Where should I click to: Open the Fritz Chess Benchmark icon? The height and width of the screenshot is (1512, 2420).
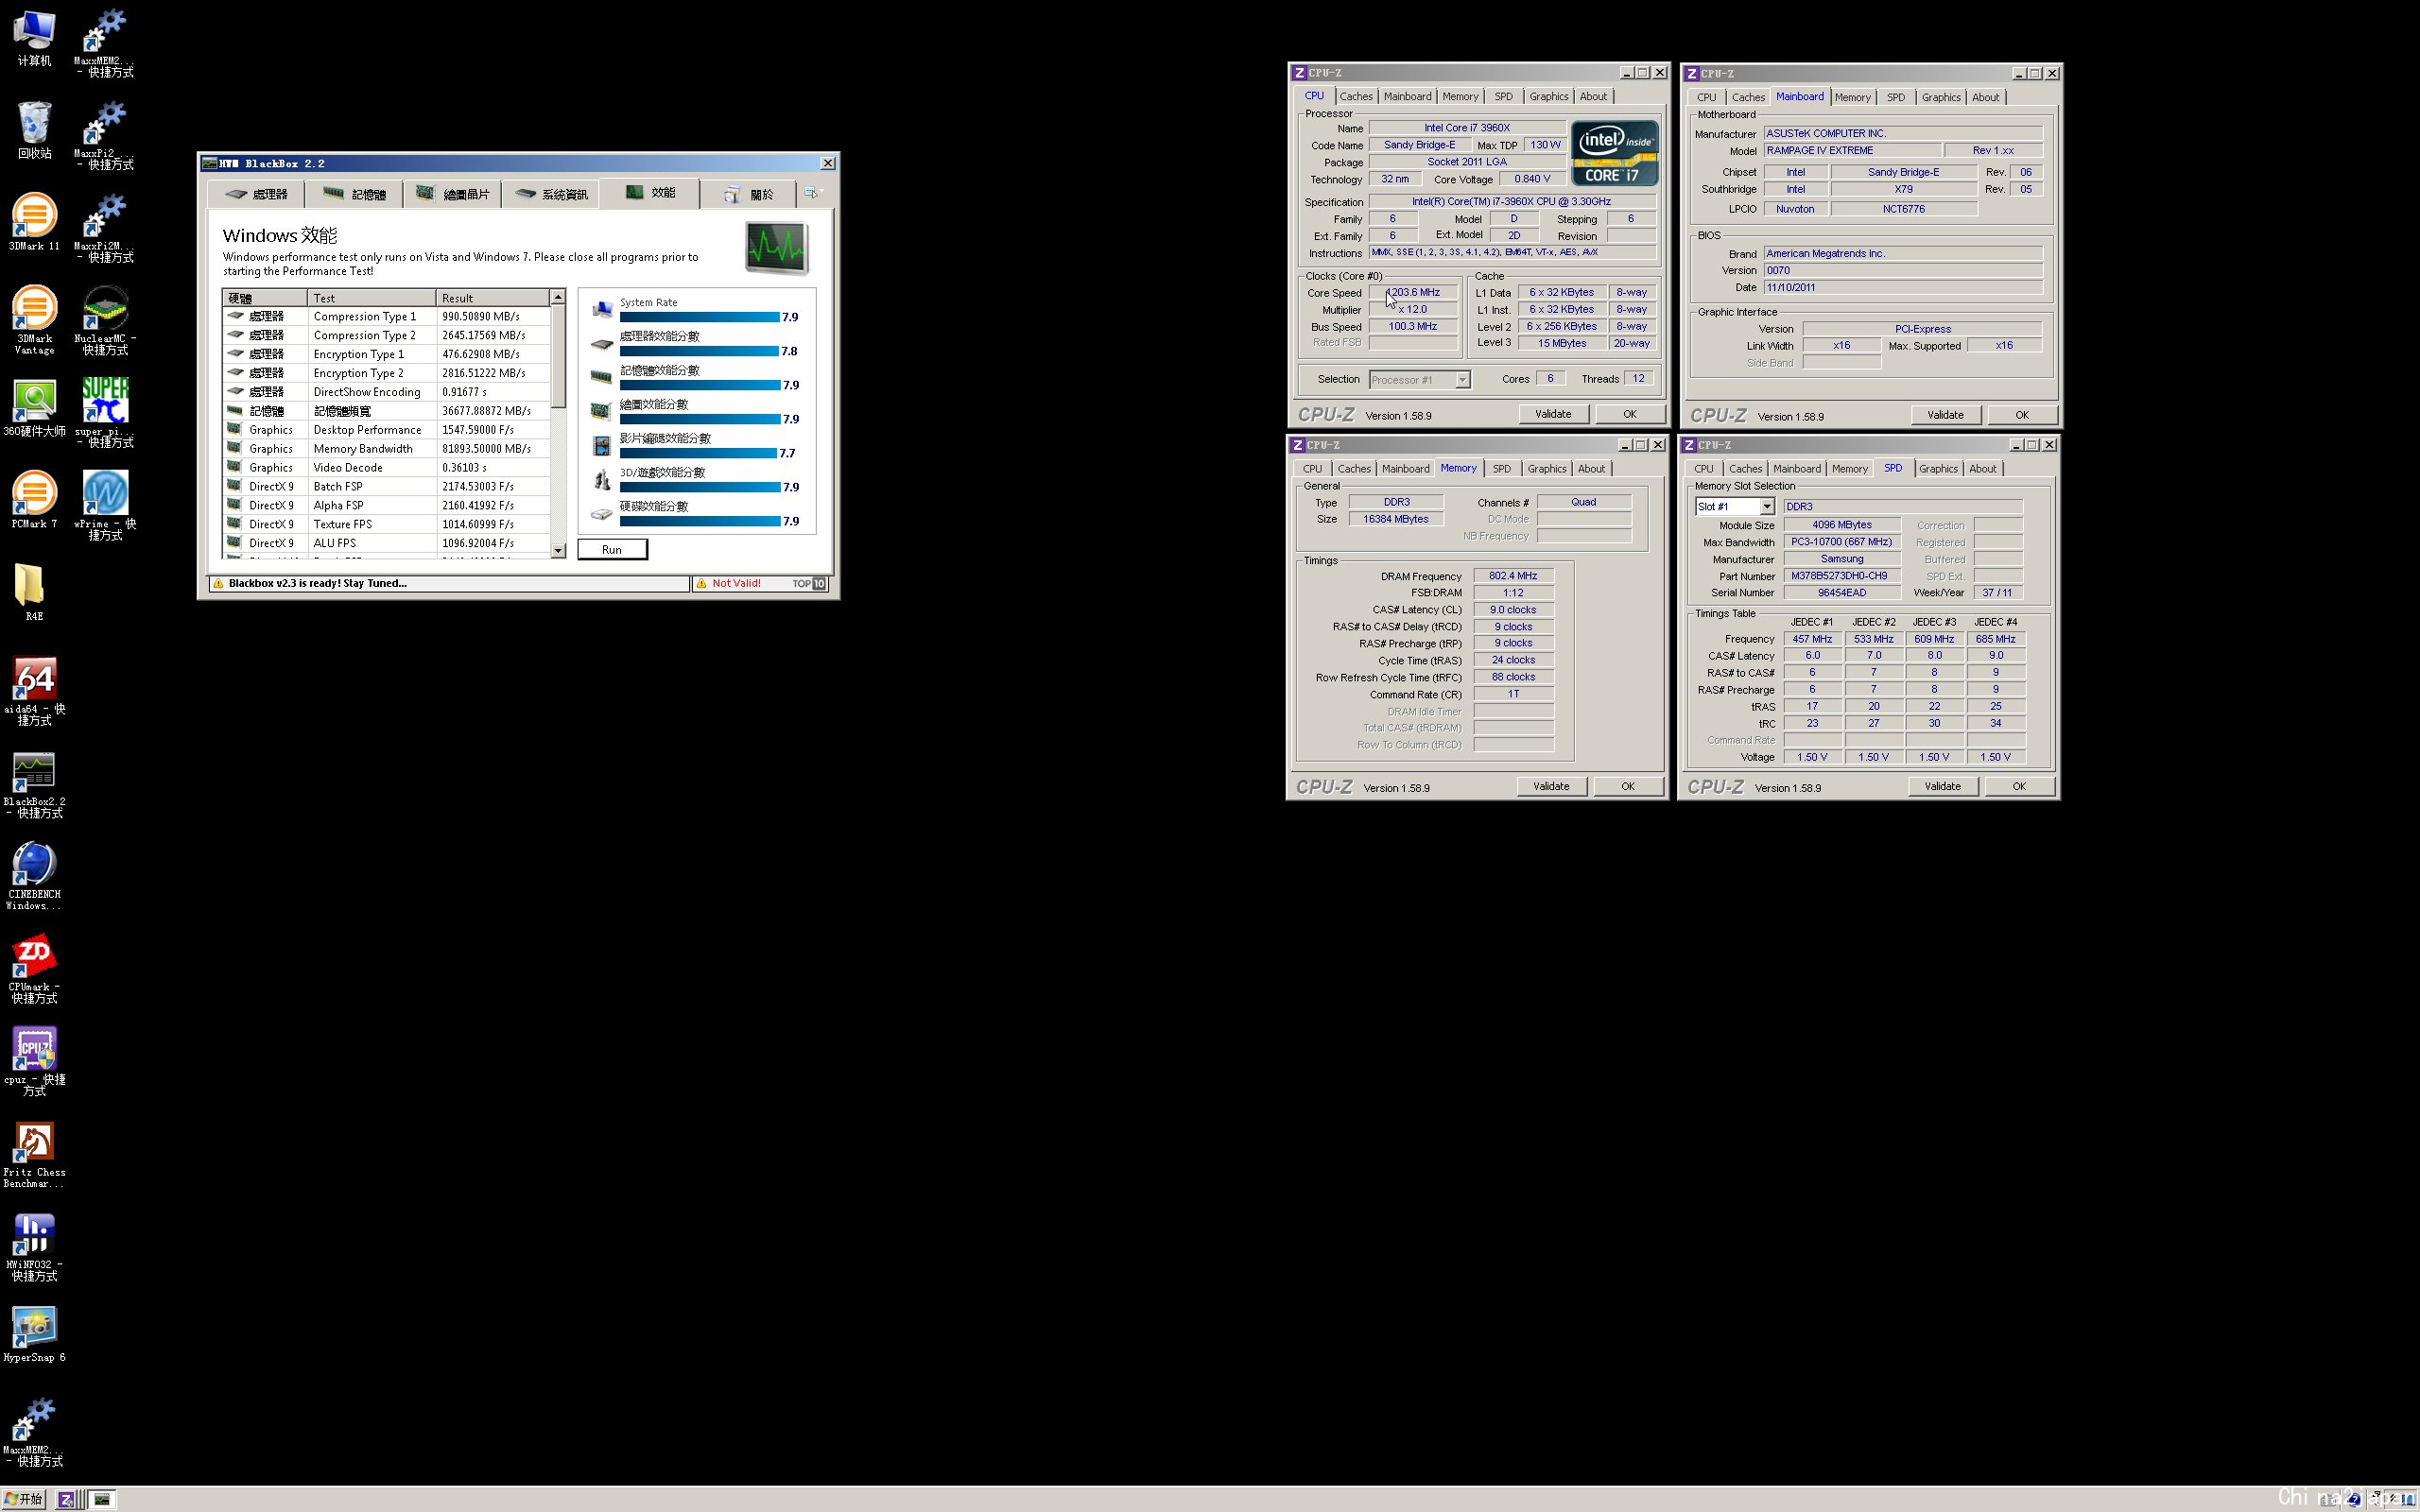[x=34, y=1154]
